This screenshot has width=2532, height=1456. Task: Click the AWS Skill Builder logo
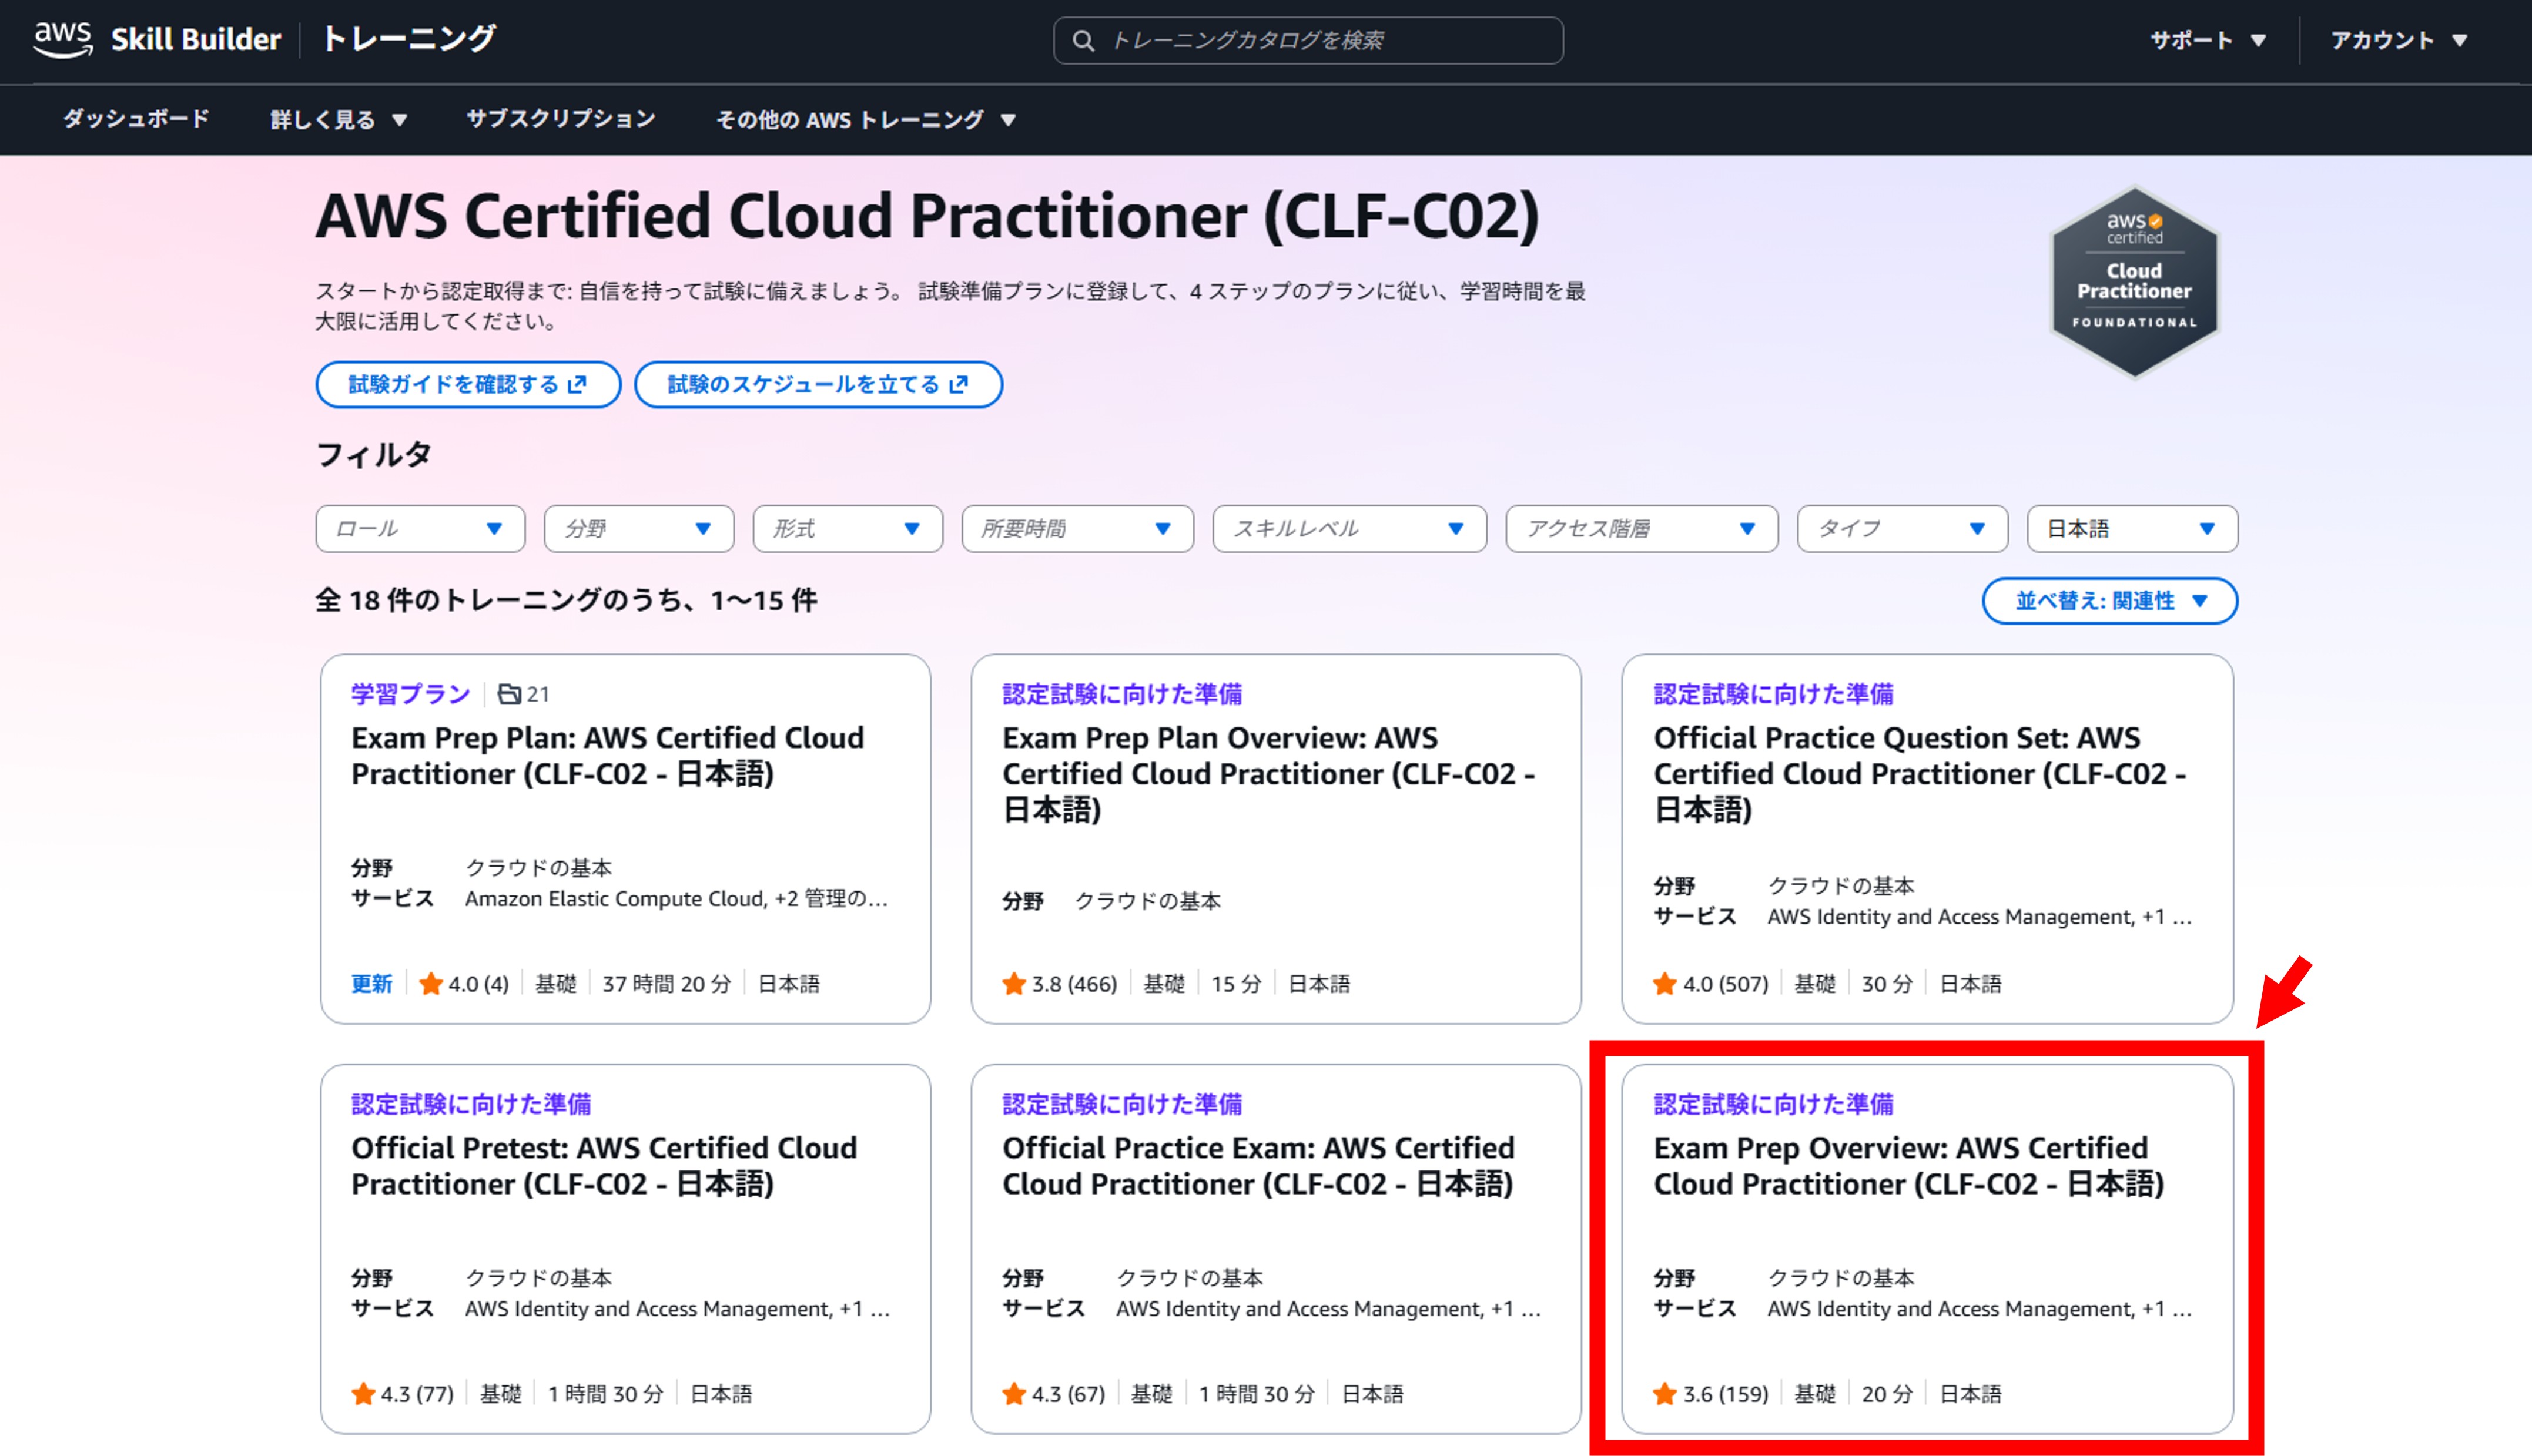click(x=158, y=39)
